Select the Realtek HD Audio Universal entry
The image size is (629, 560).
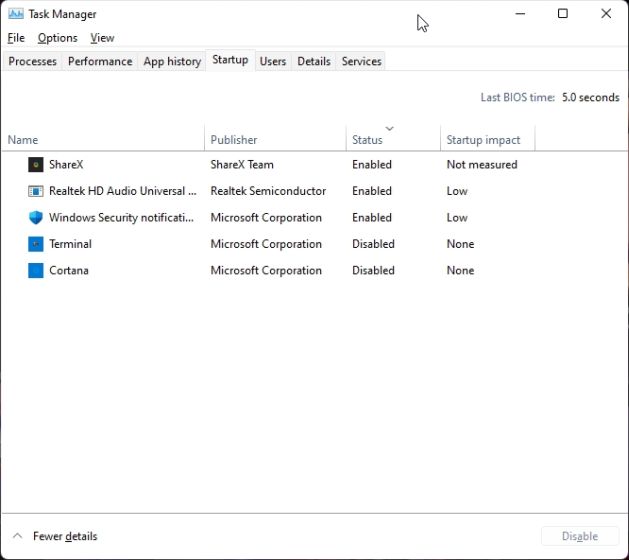(x=123, y=191)
